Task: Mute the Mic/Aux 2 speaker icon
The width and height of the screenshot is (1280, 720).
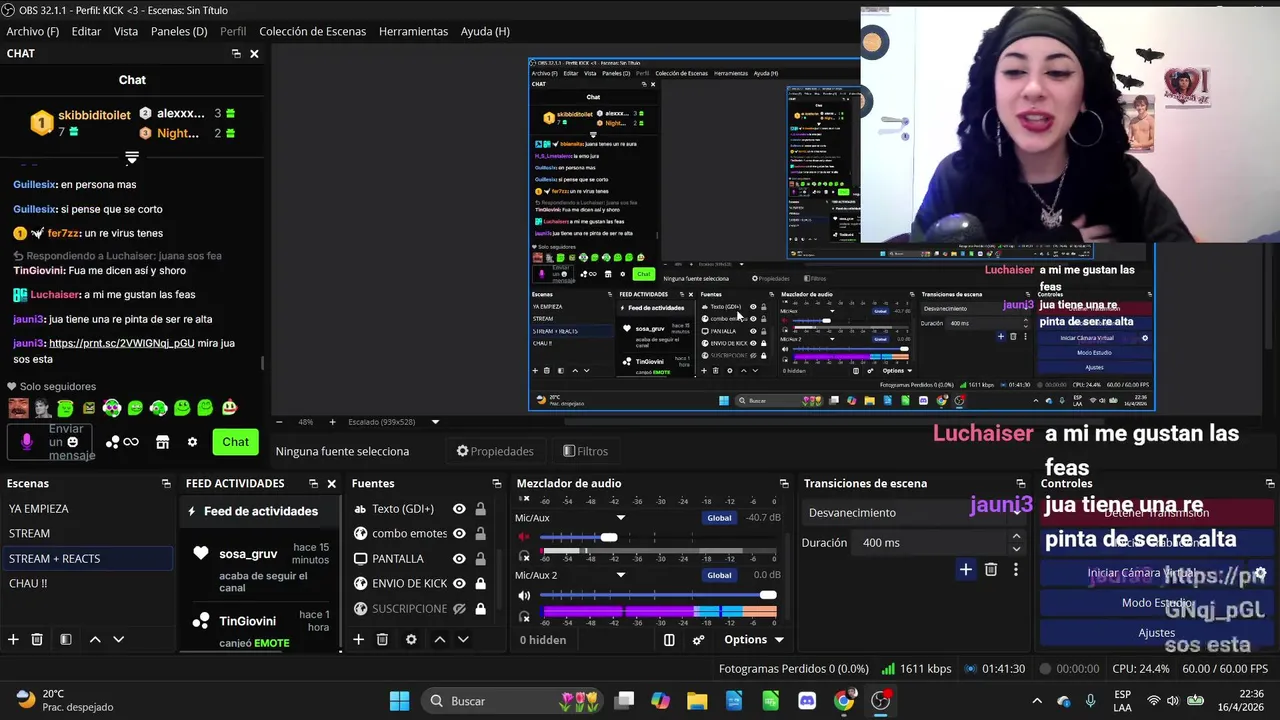Action: [524, 595]
